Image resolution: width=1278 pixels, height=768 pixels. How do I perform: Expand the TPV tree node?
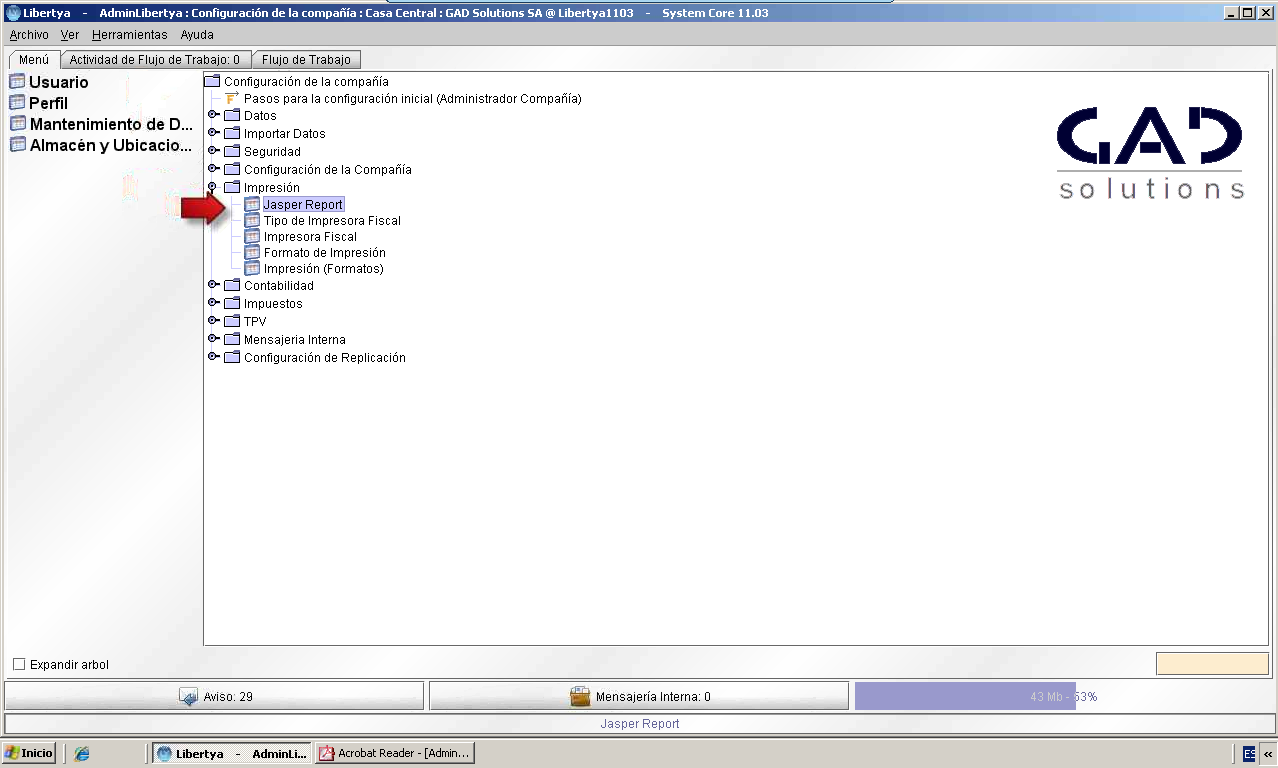click(213, 321)
